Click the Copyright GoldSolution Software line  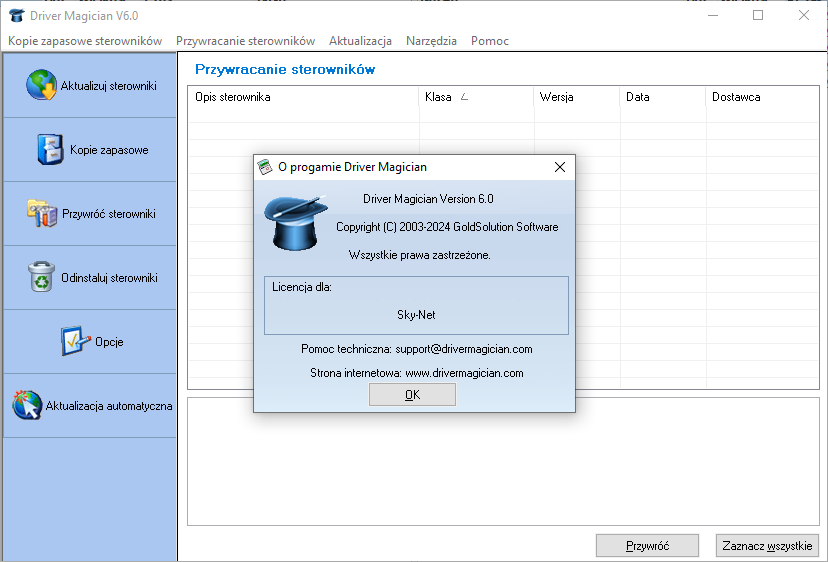point(447,227)
